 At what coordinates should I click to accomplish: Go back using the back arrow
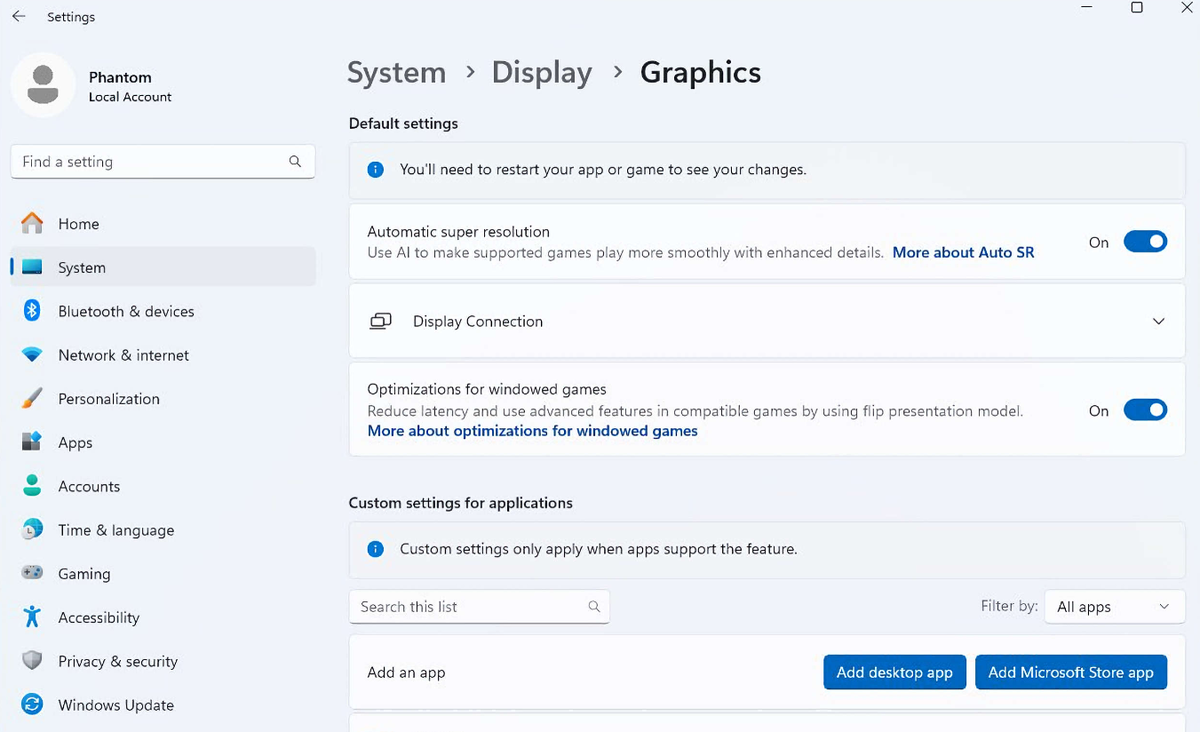pyautogui.click(x=19, y=17)
